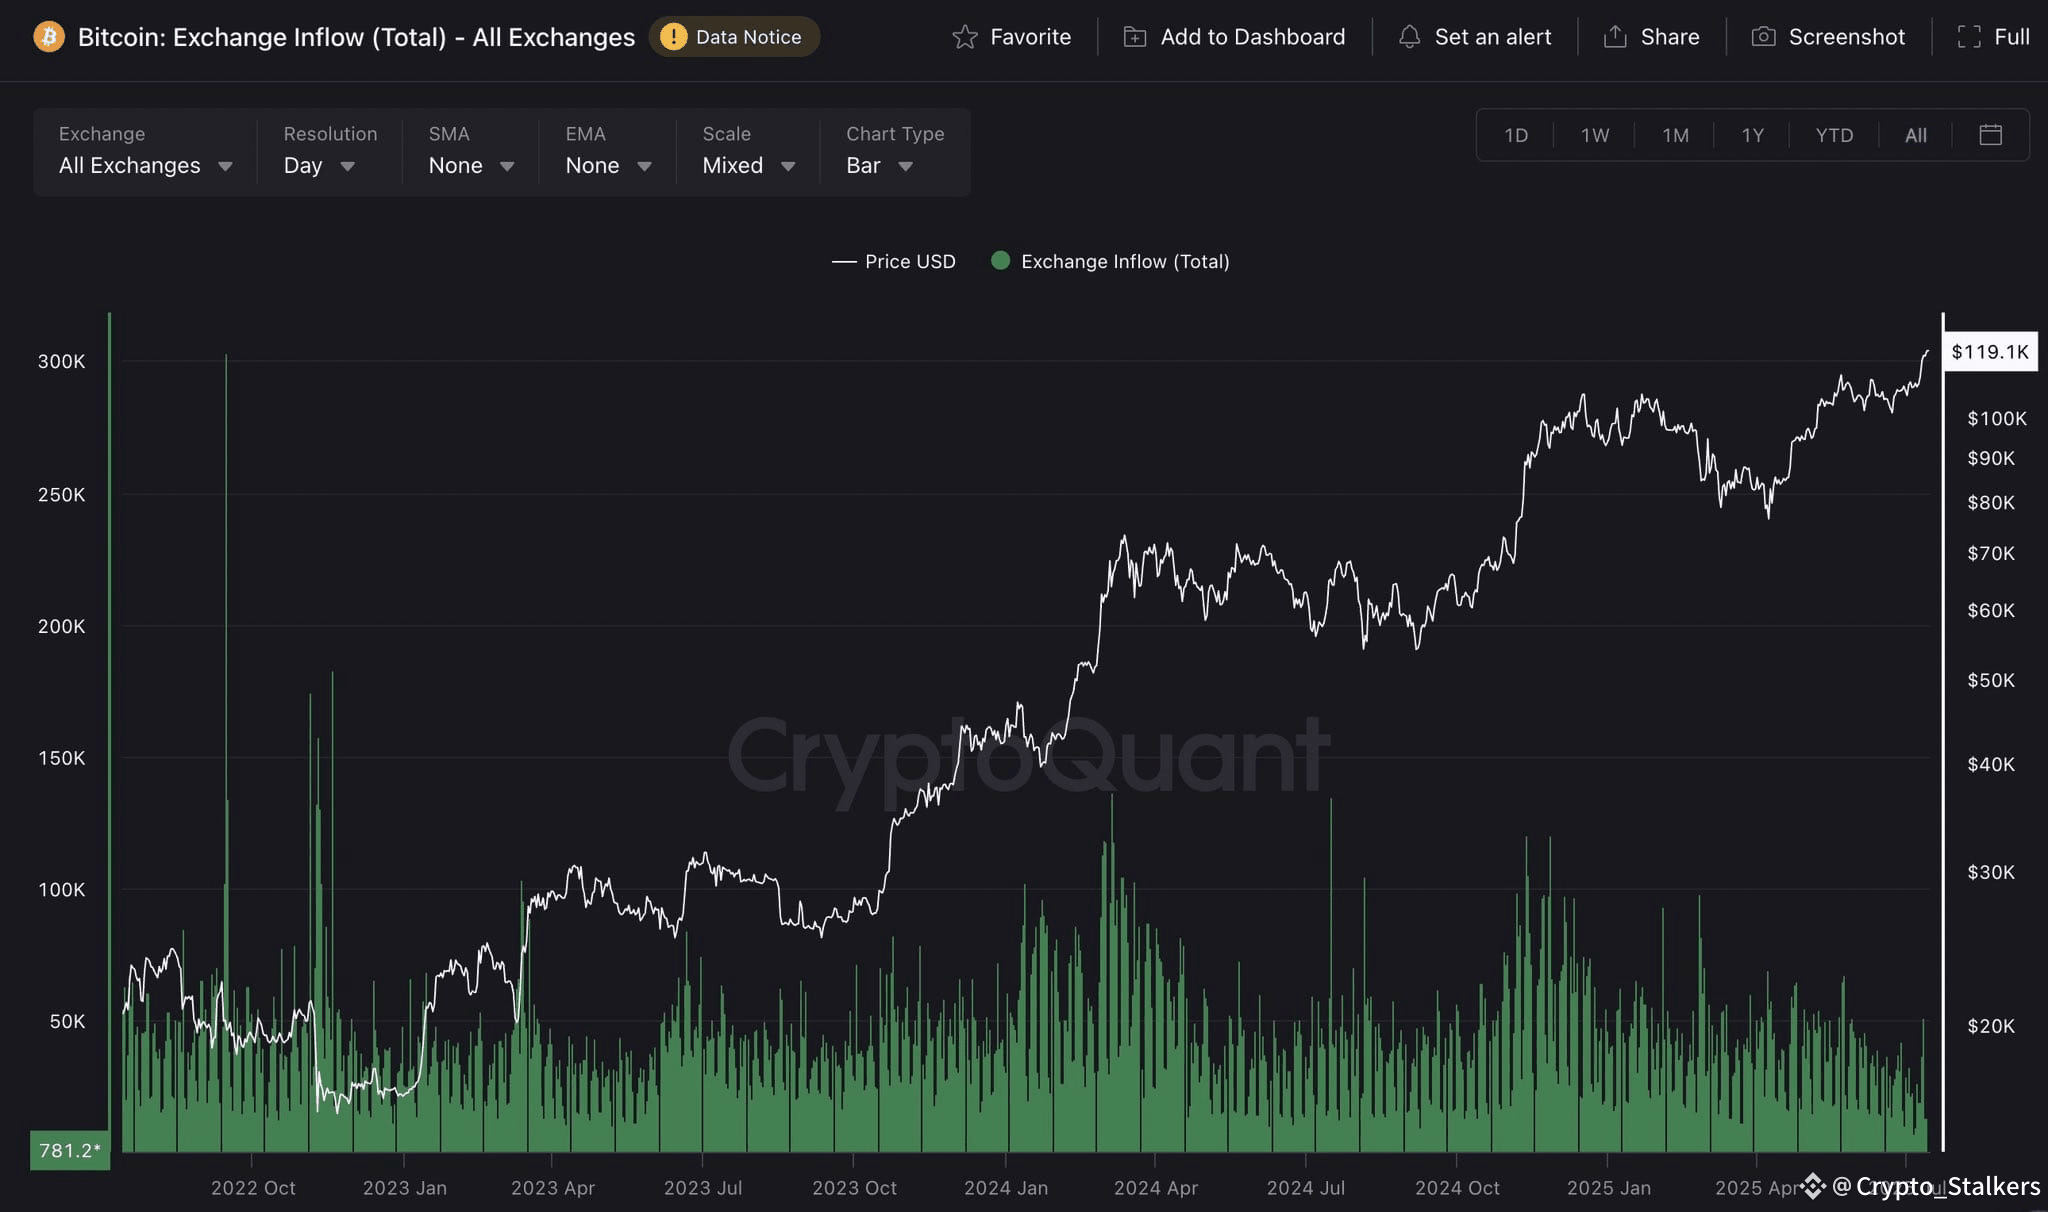Select the All time range option
2048x1212 pixels.
point(1915,135)
